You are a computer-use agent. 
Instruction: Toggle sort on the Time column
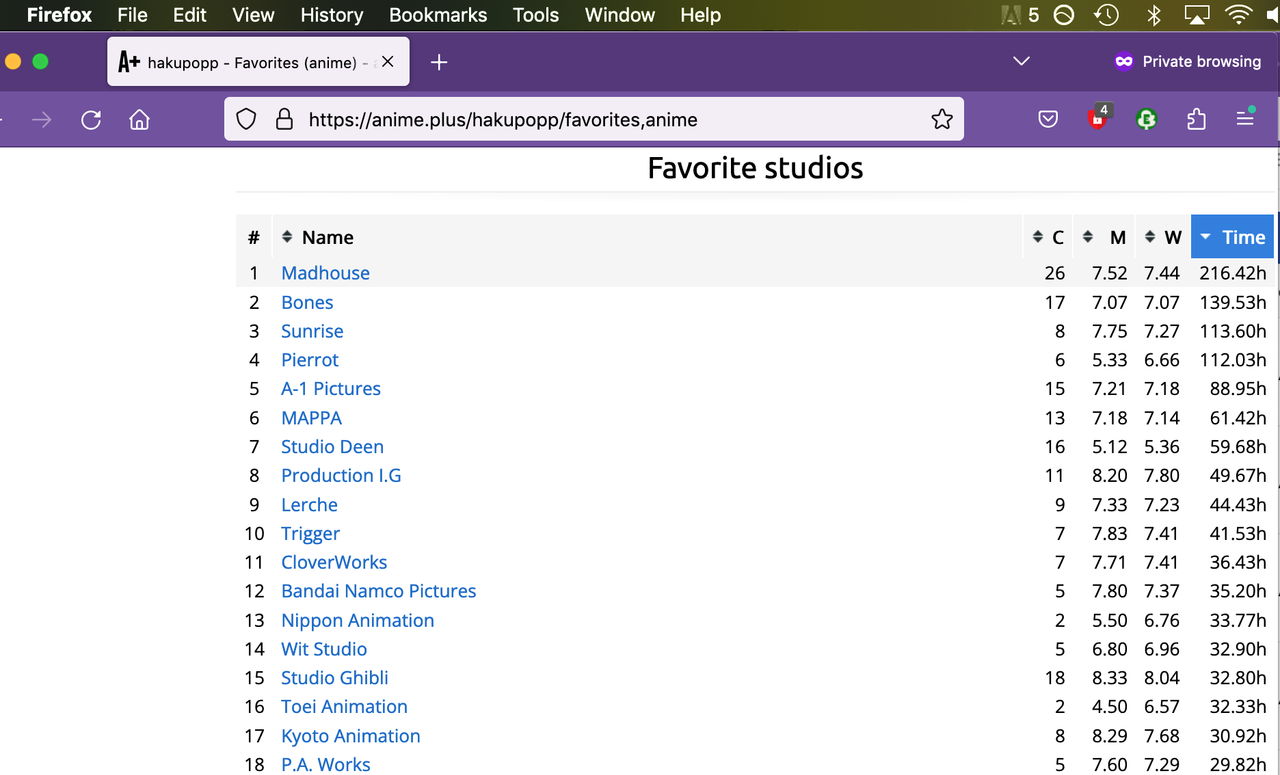click(x=1233, y=237)
